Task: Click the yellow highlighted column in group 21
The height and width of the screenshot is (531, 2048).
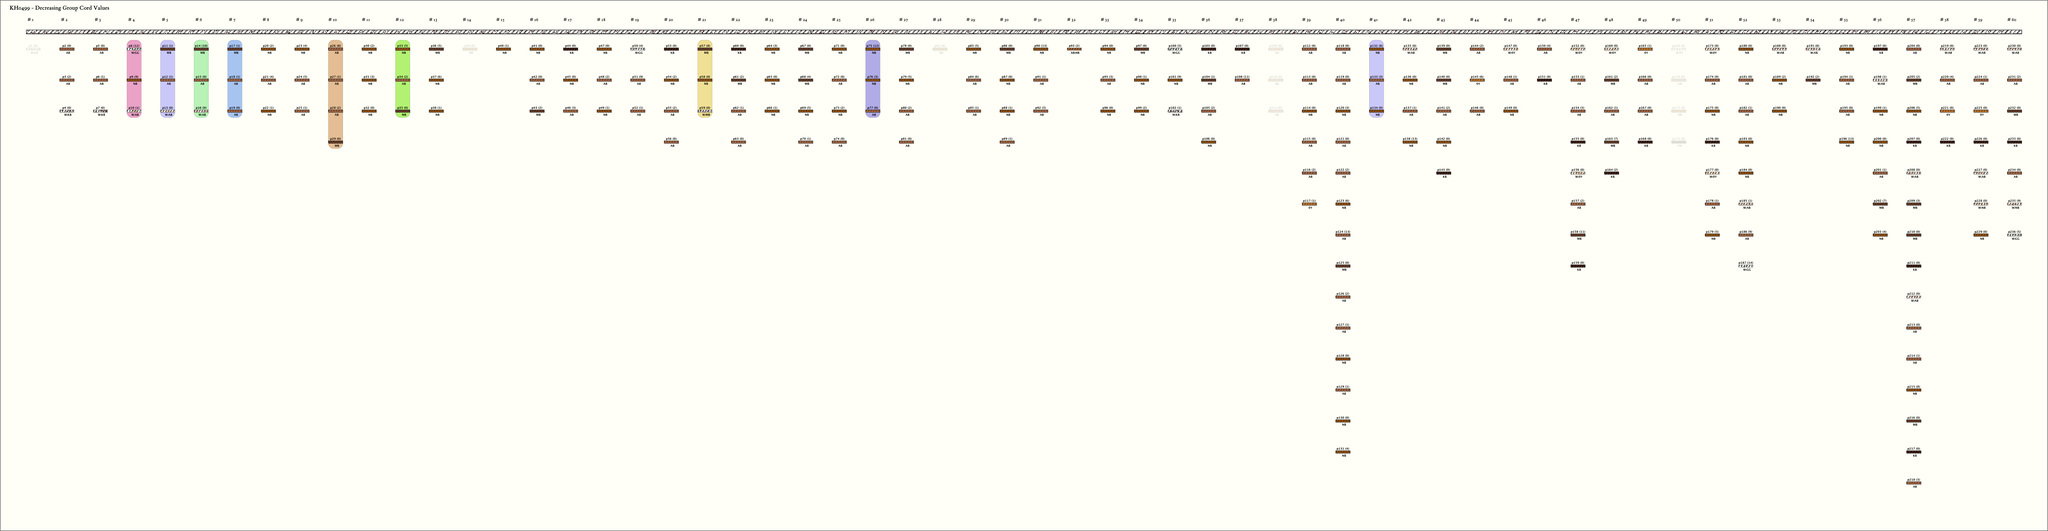Action: (x=705, y=80)
